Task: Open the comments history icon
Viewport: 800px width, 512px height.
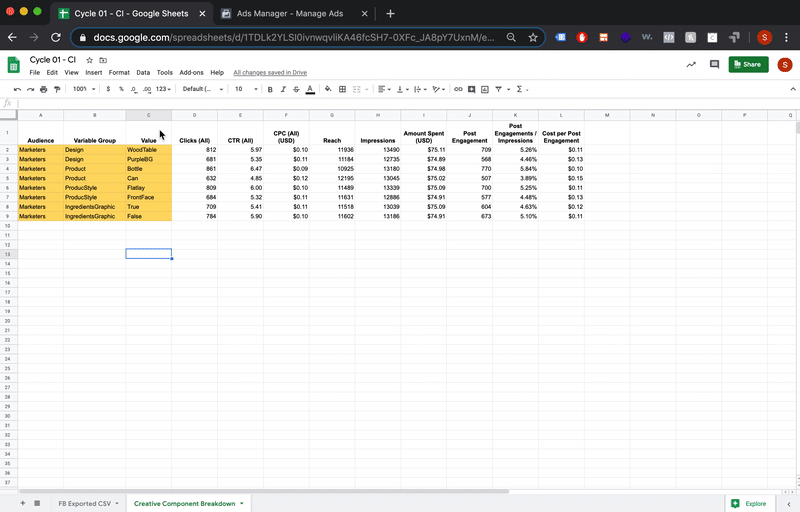Action: click(714, 64)
